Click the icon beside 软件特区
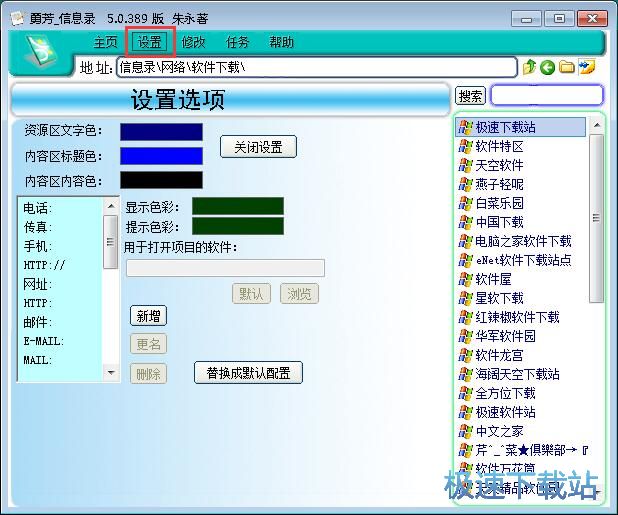Image resolution: width=618 pixels, height=515 pixels. point(465,146)
